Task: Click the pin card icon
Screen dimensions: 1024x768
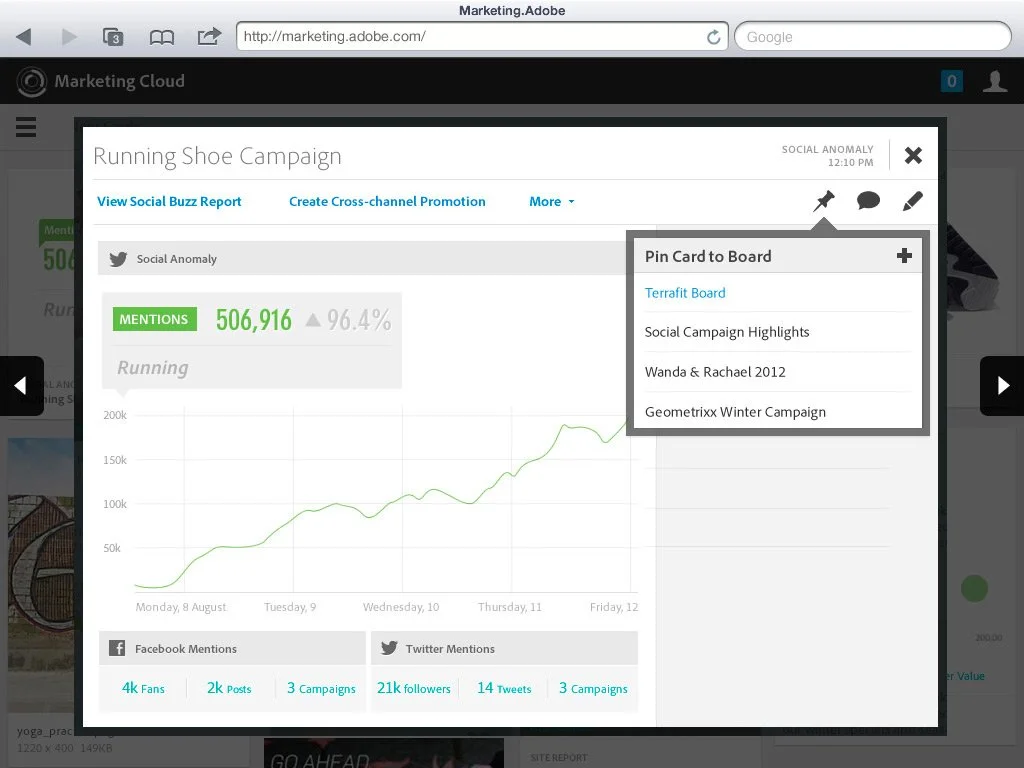Action: tap(824, 201)
